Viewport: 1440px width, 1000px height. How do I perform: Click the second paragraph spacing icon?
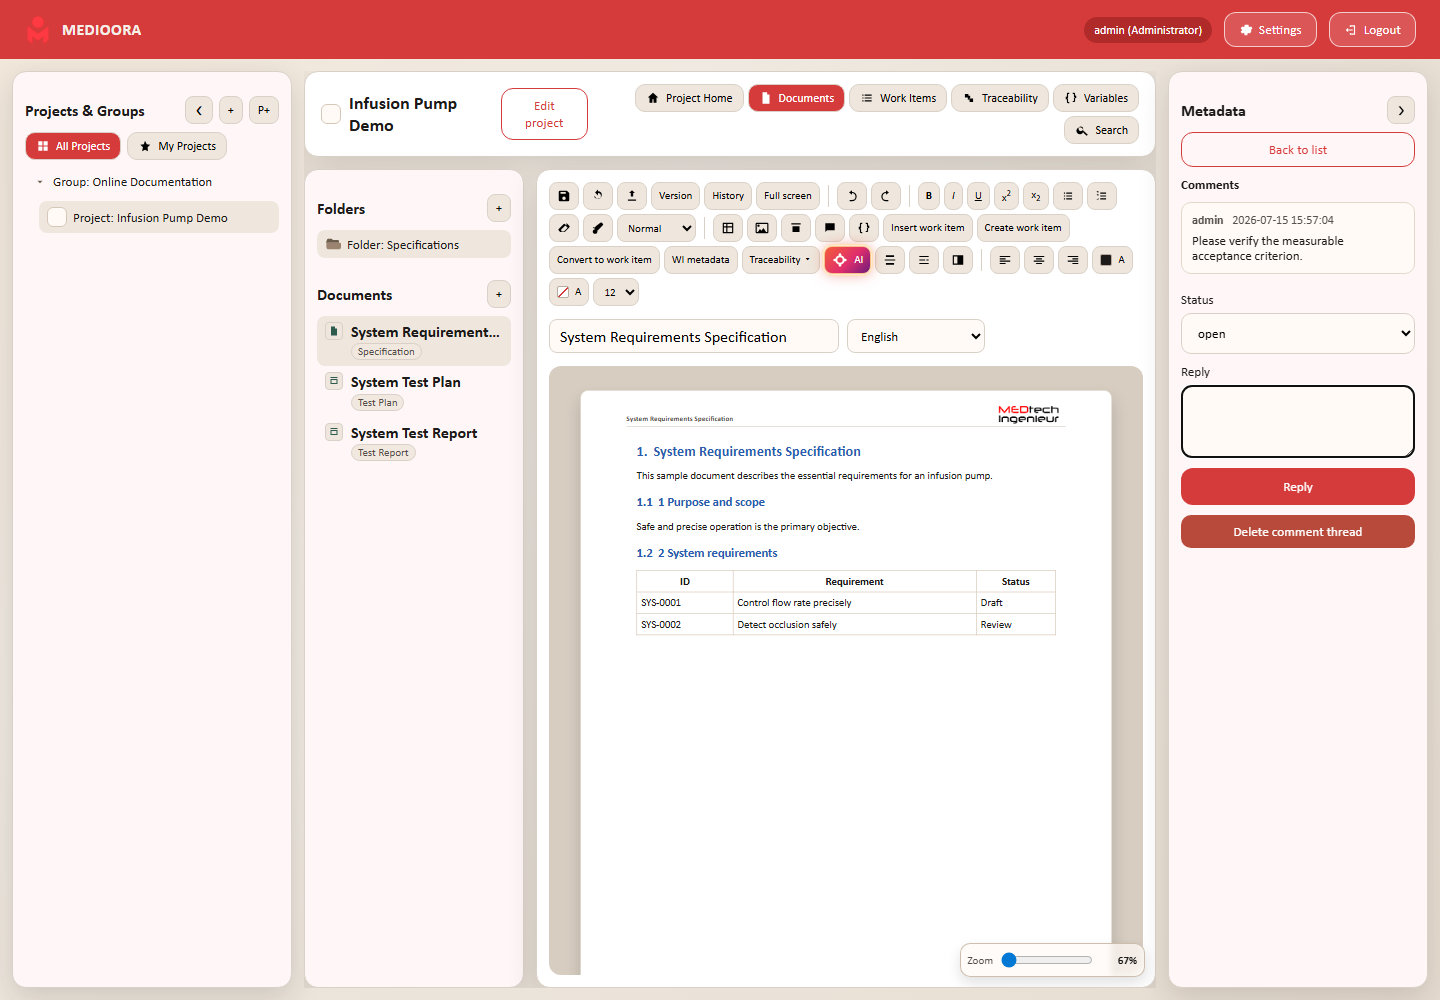pos(924,260)
